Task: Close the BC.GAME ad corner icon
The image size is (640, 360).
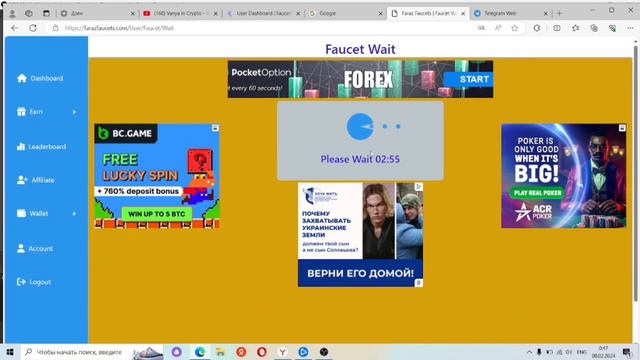Action: (x=215, y=128)
